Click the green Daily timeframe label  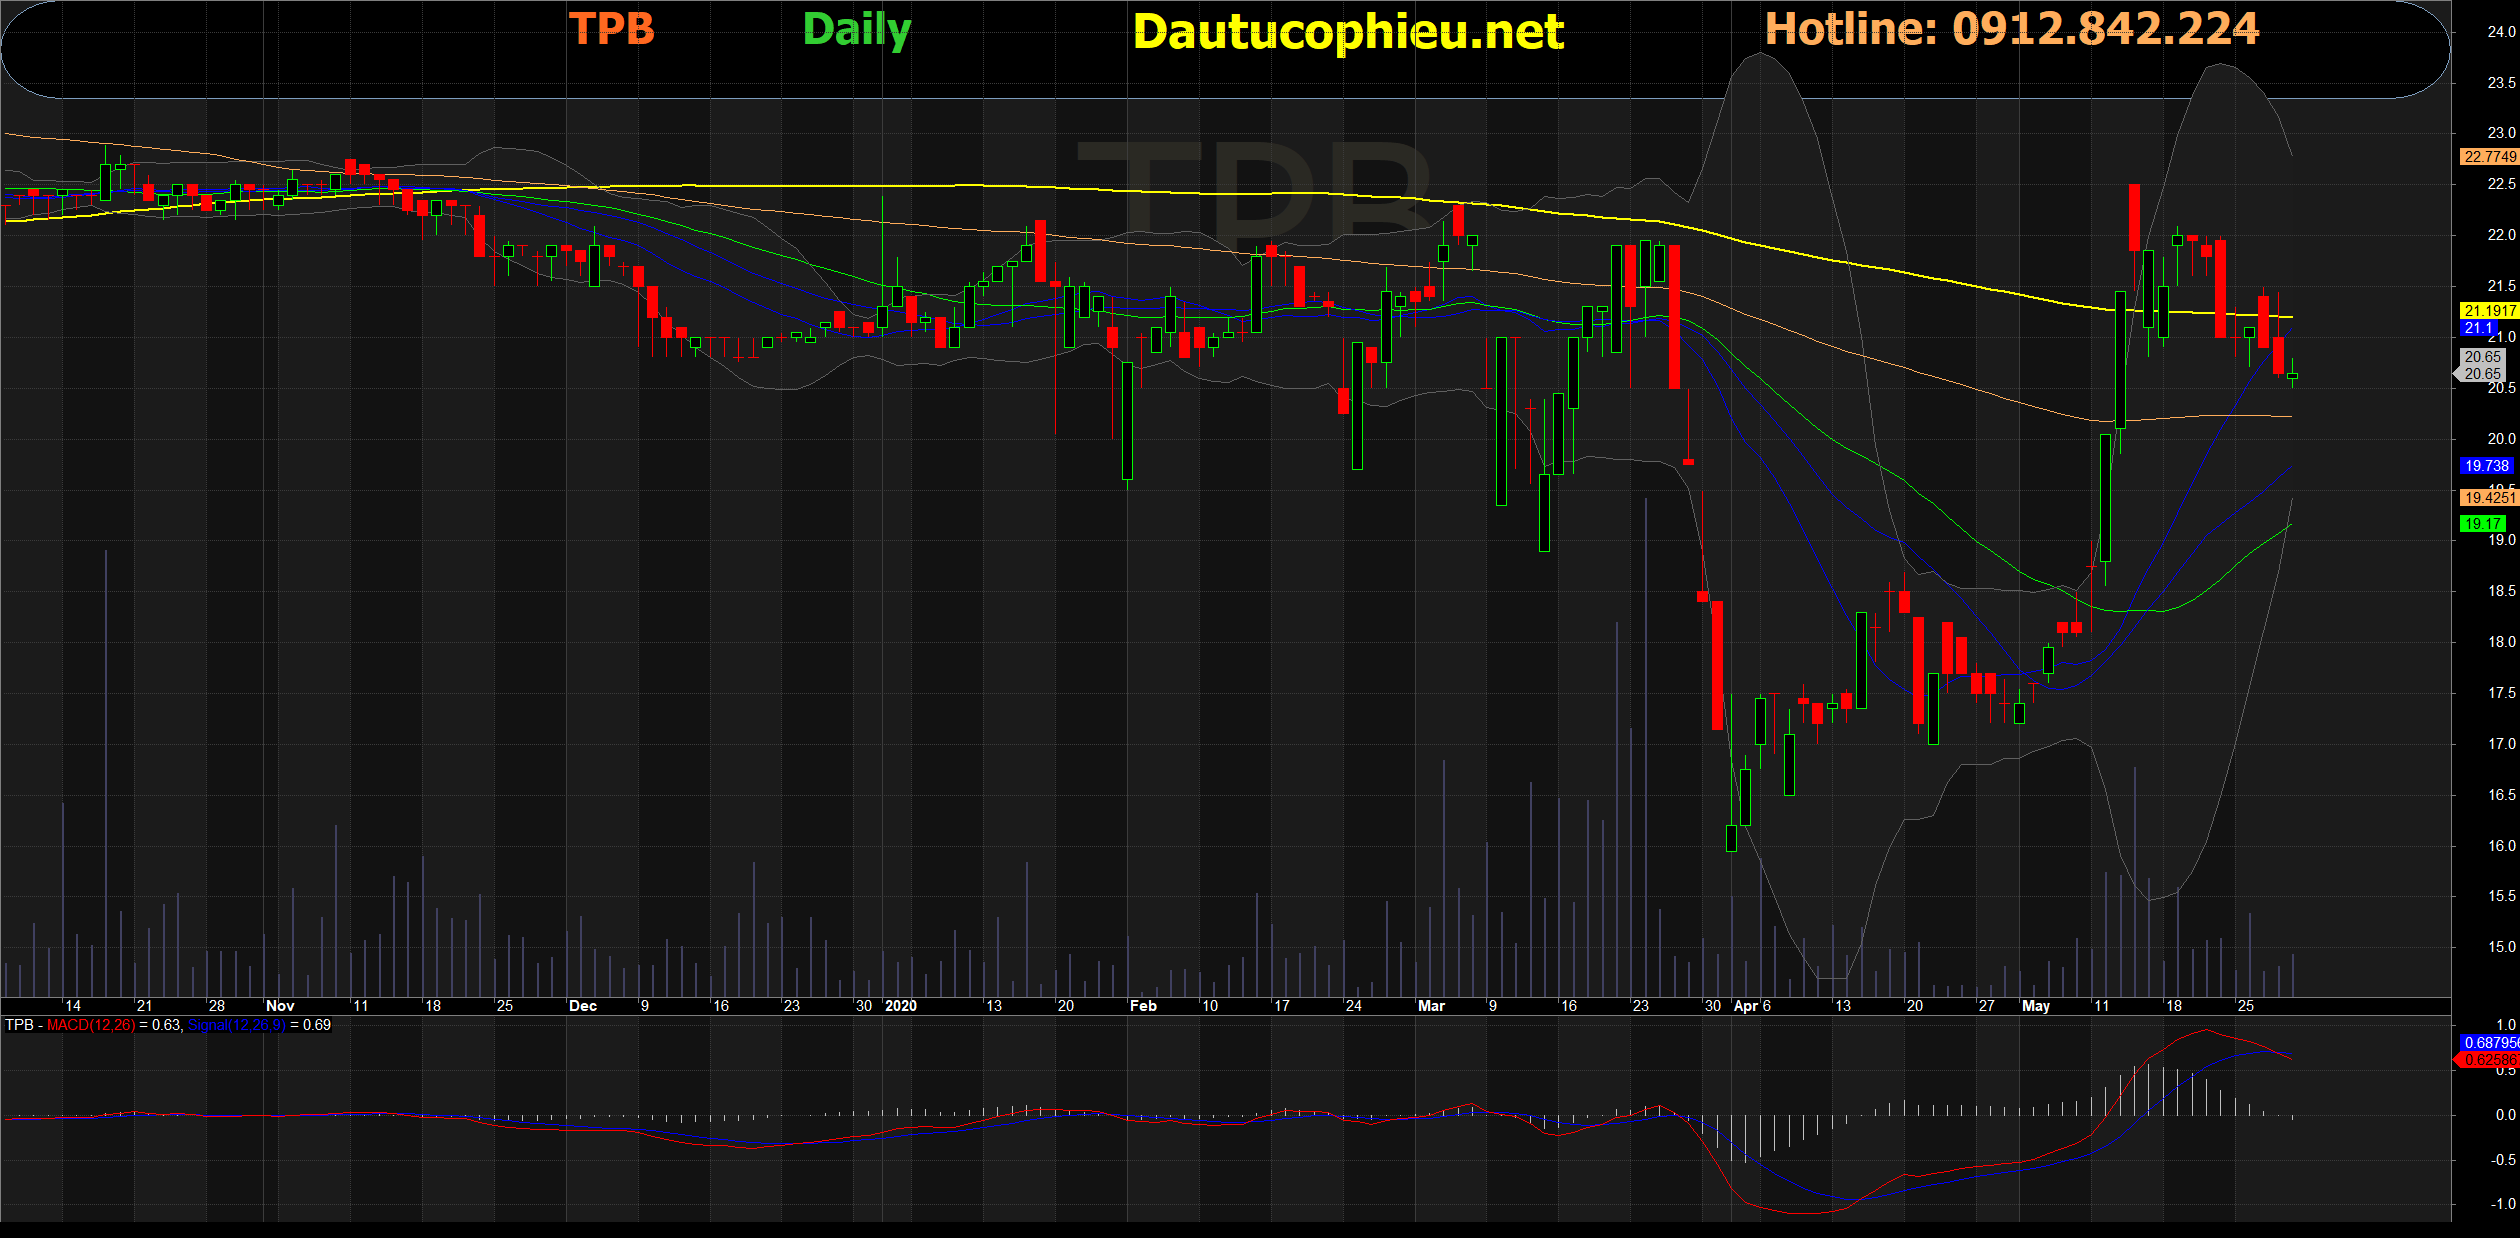pos(856,30)
